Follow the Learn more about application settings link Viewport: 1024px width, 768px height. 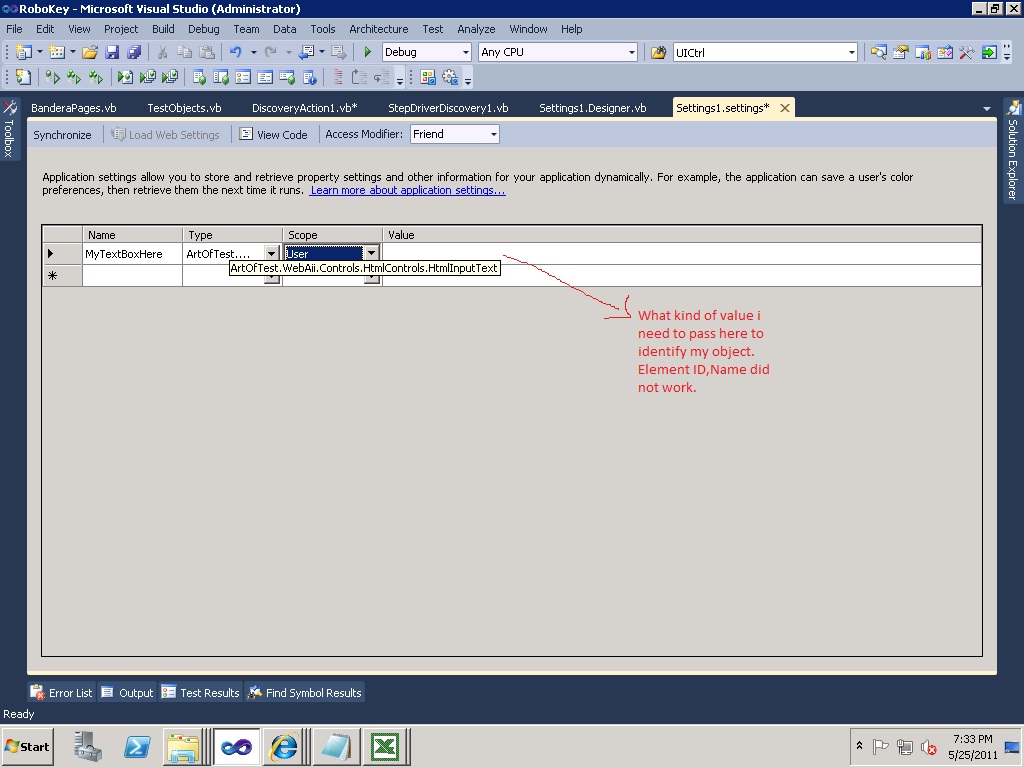408,190
